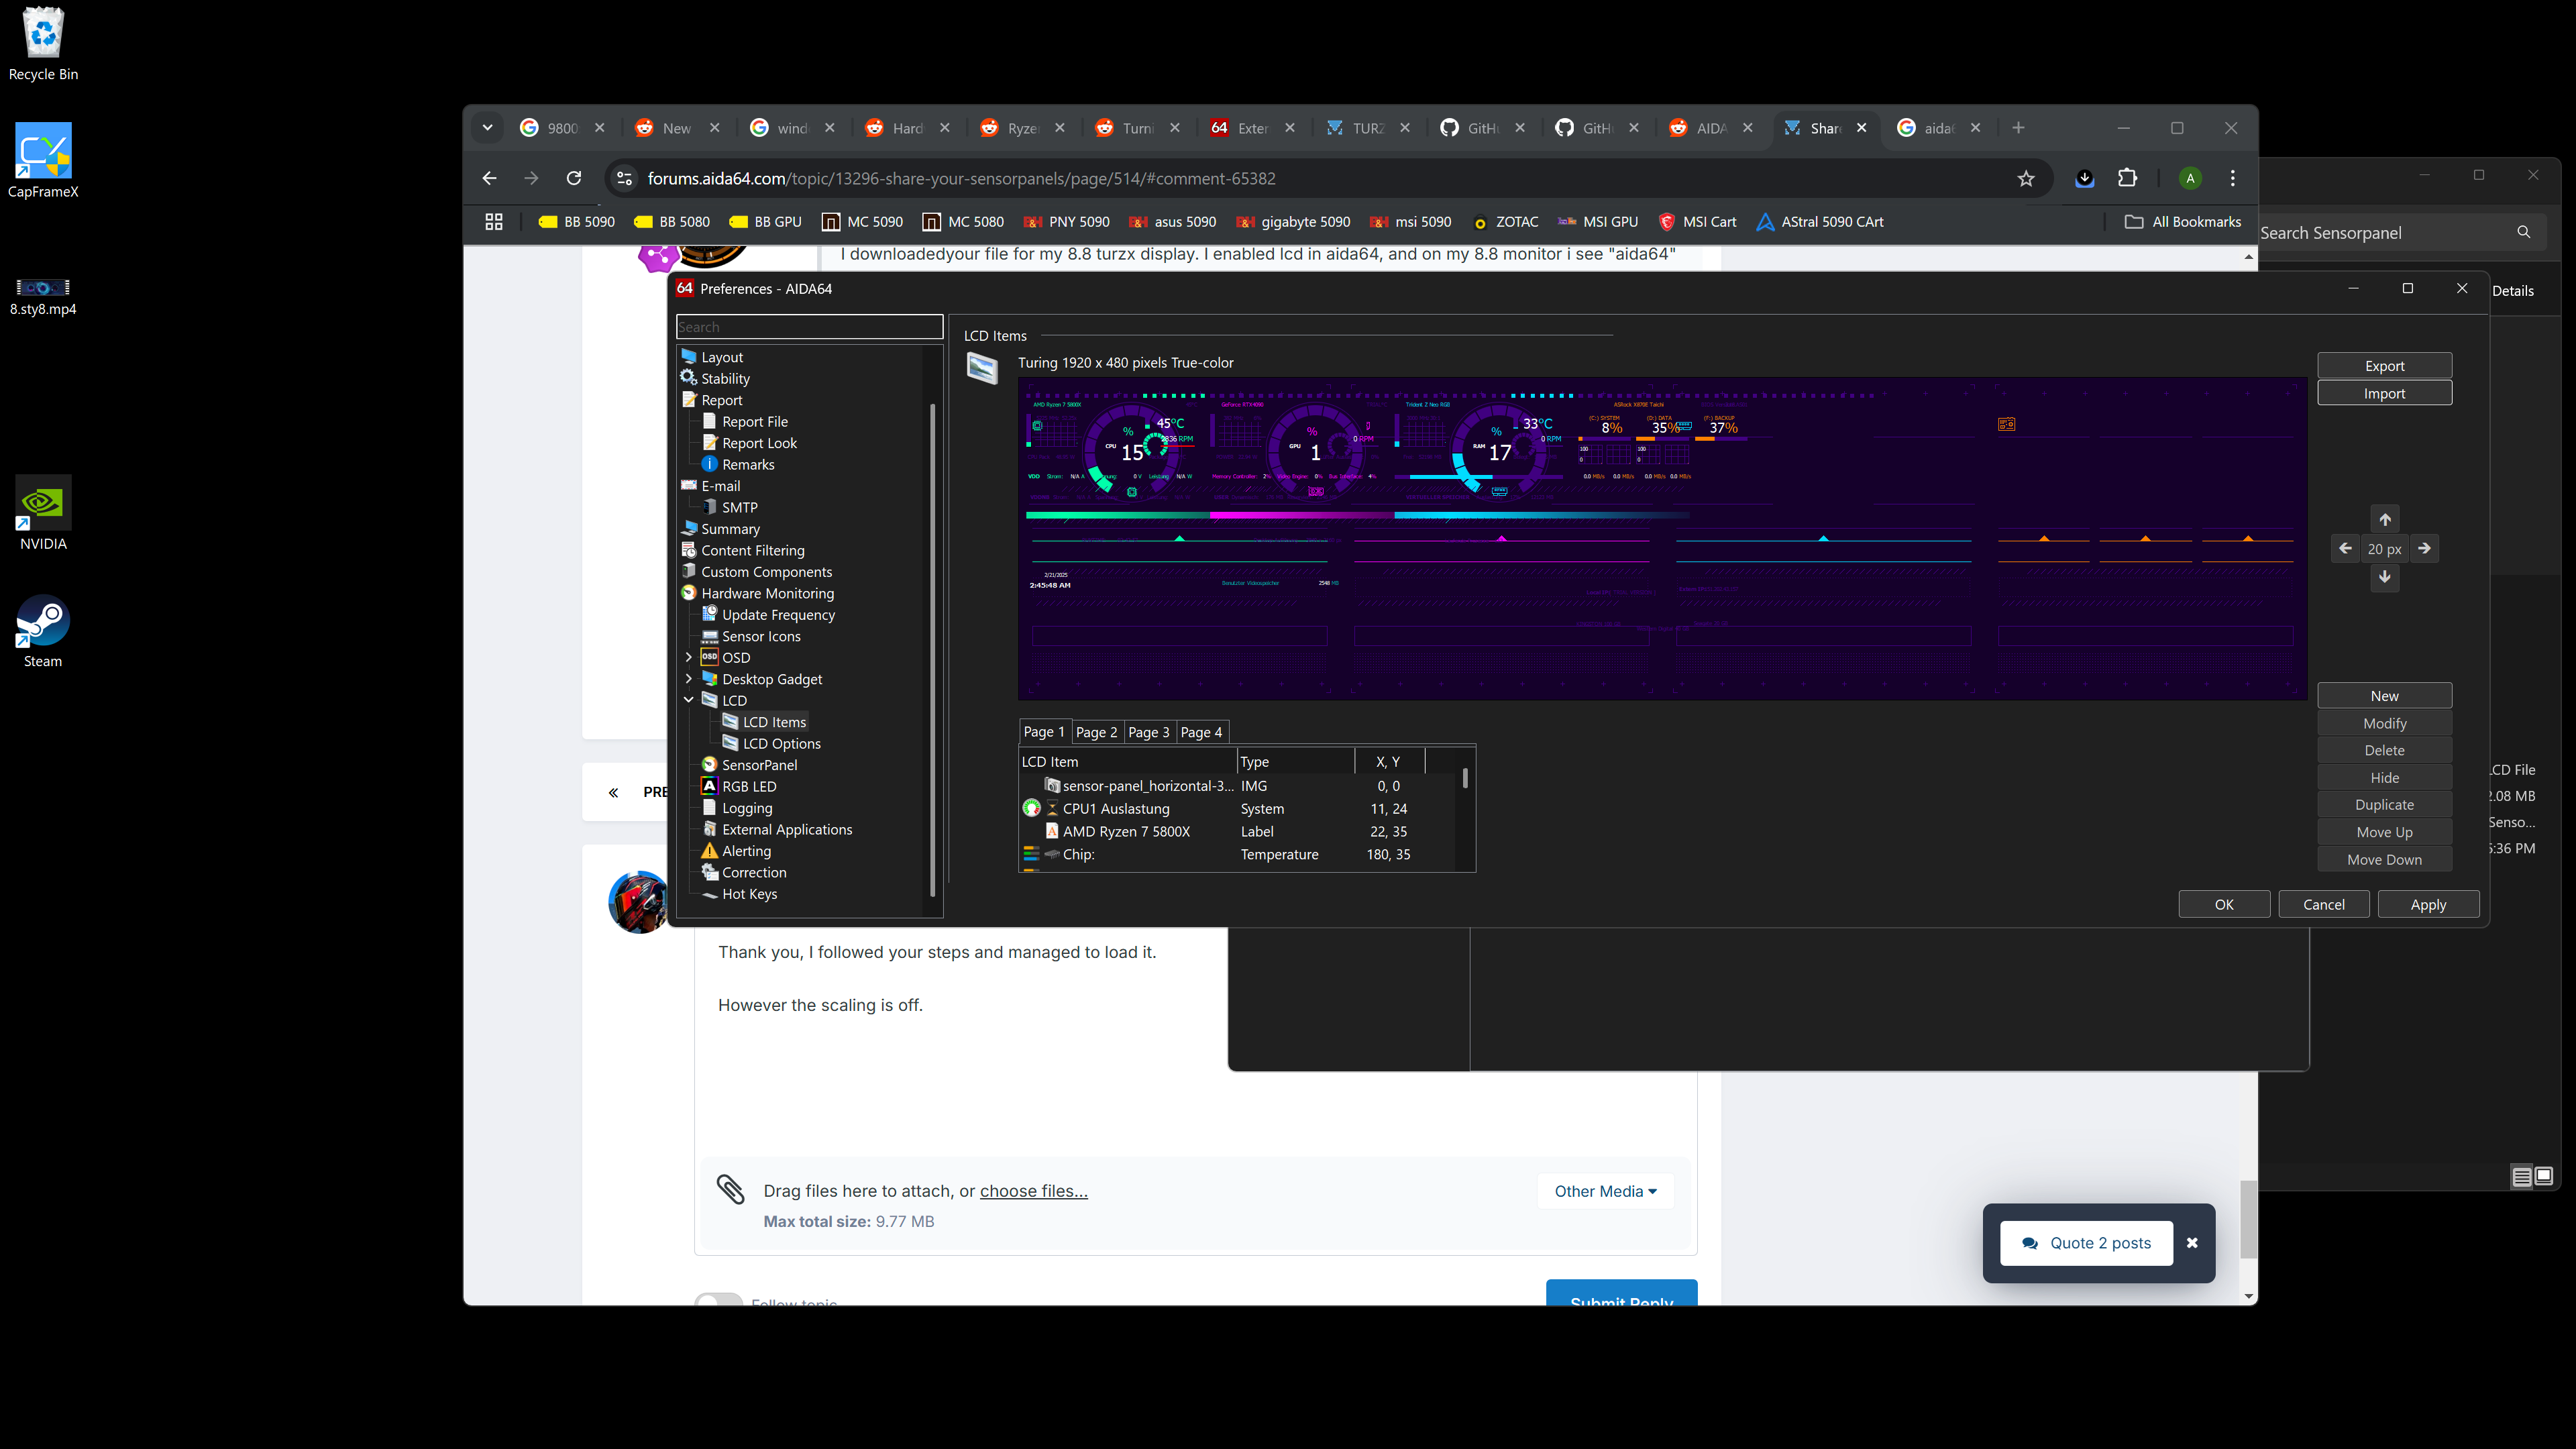Move LCD item up with arrow button
Screen dimensions: 2576x1449
[x=2385, y=519]
